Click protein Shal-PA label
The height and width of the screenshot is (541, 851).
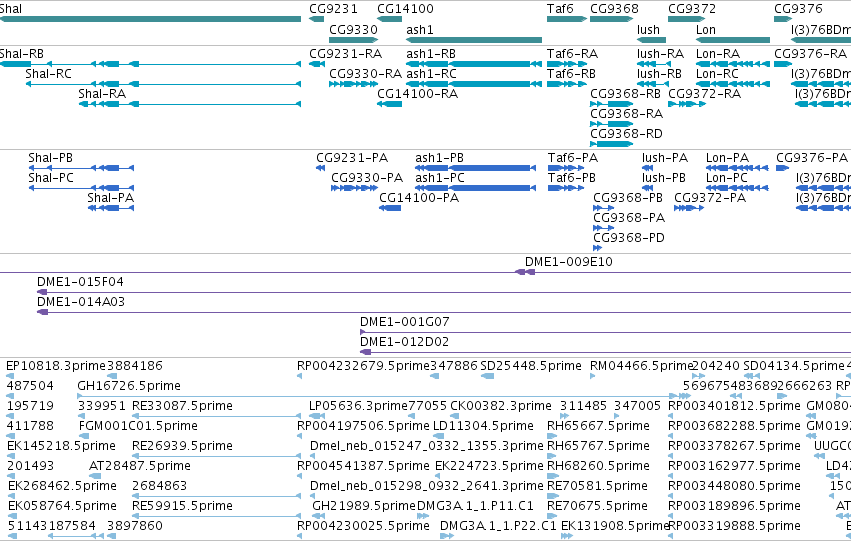[111, 198]
